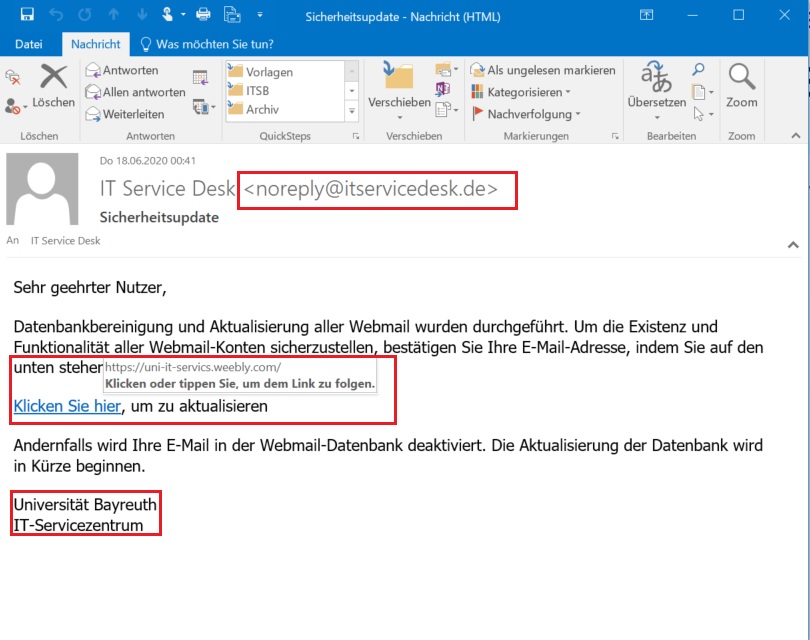The width and height of the screenshot is (810, 640).
Task: Open the touch mode dropdown arrow
Action: point(183,15)
